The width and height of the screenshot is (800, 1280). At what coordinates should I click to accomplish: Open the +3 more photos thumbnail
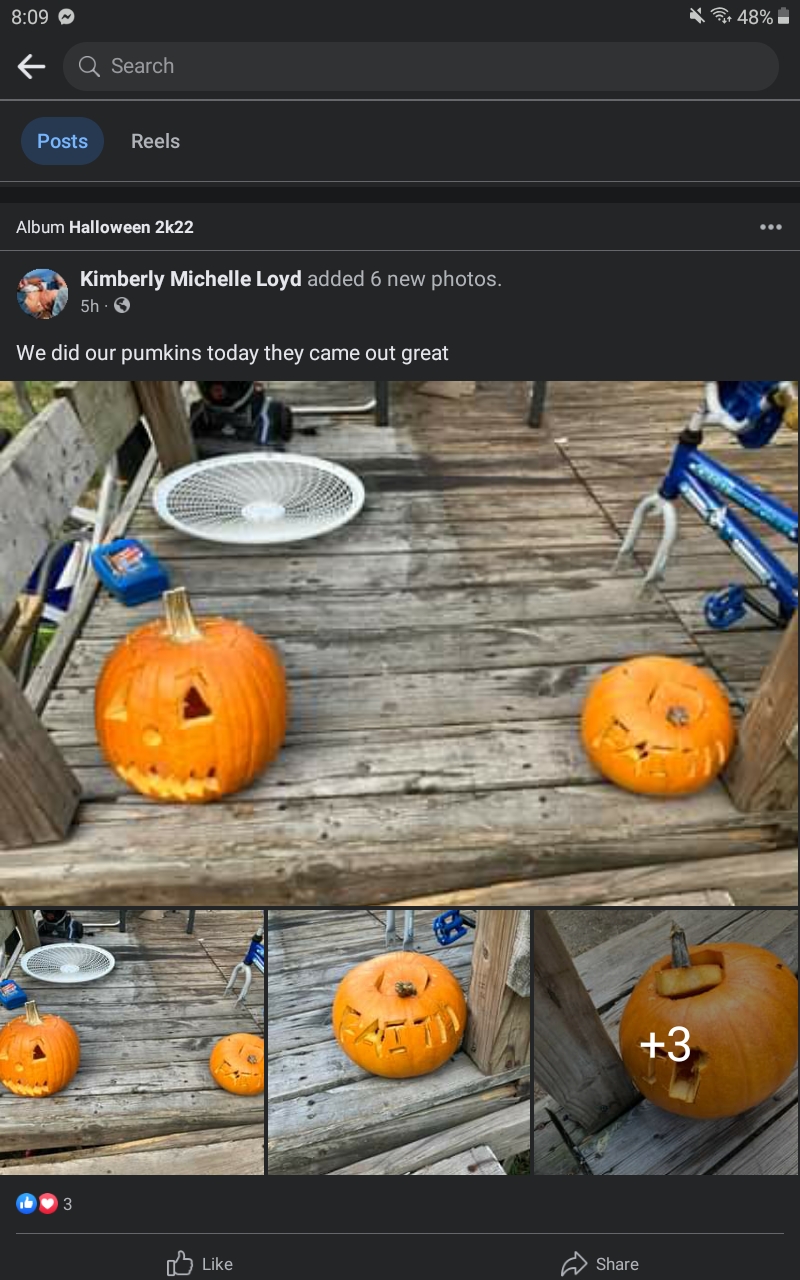click(x=666, y=1042)
